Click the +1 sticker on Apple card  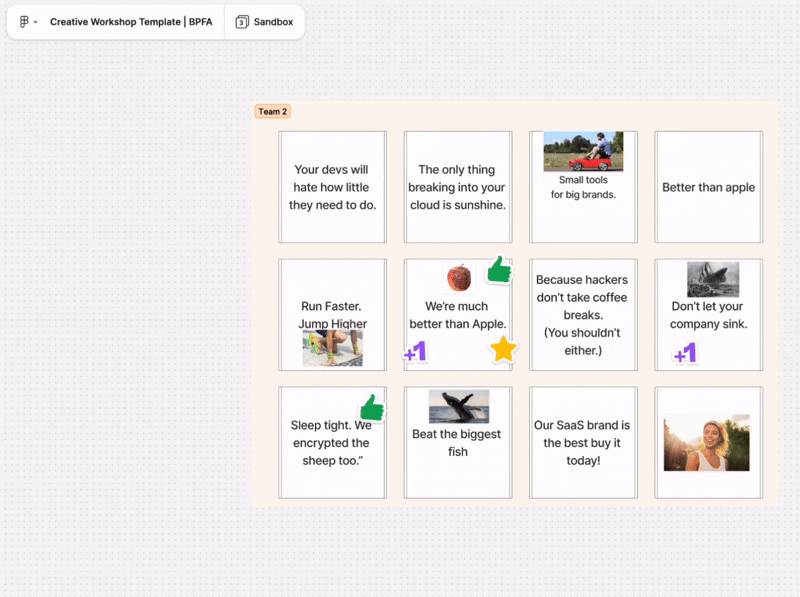(415, 352)
